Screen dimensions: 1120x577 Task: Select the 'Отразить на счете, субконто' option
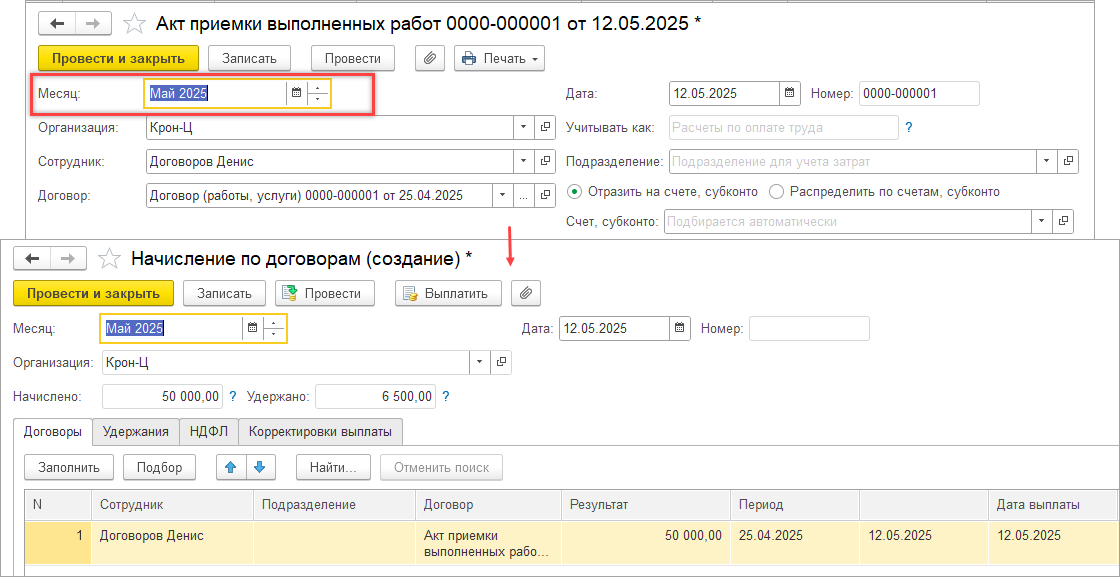coord(574,191)
